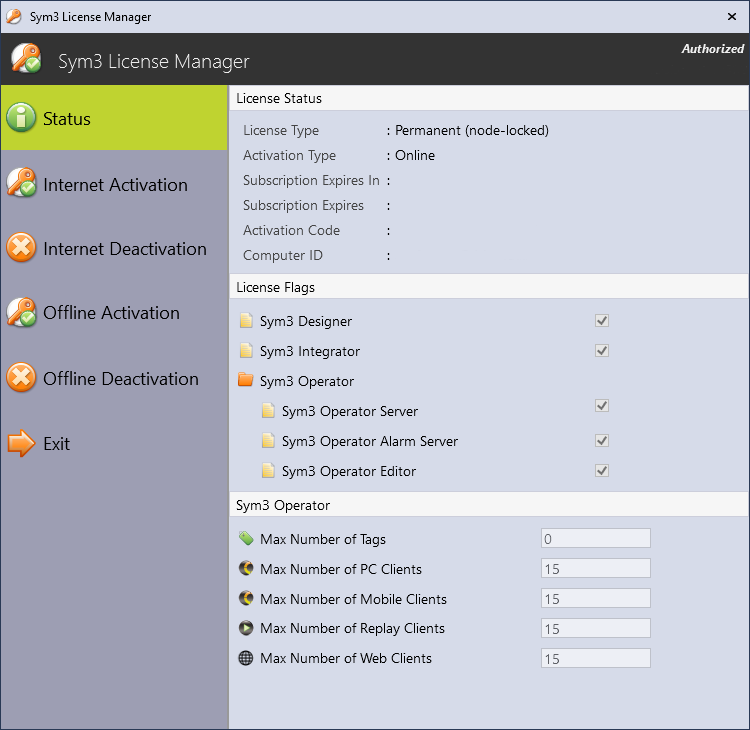Click the Sym3 Integrator label
750x730 pixels.
(309, 351)
